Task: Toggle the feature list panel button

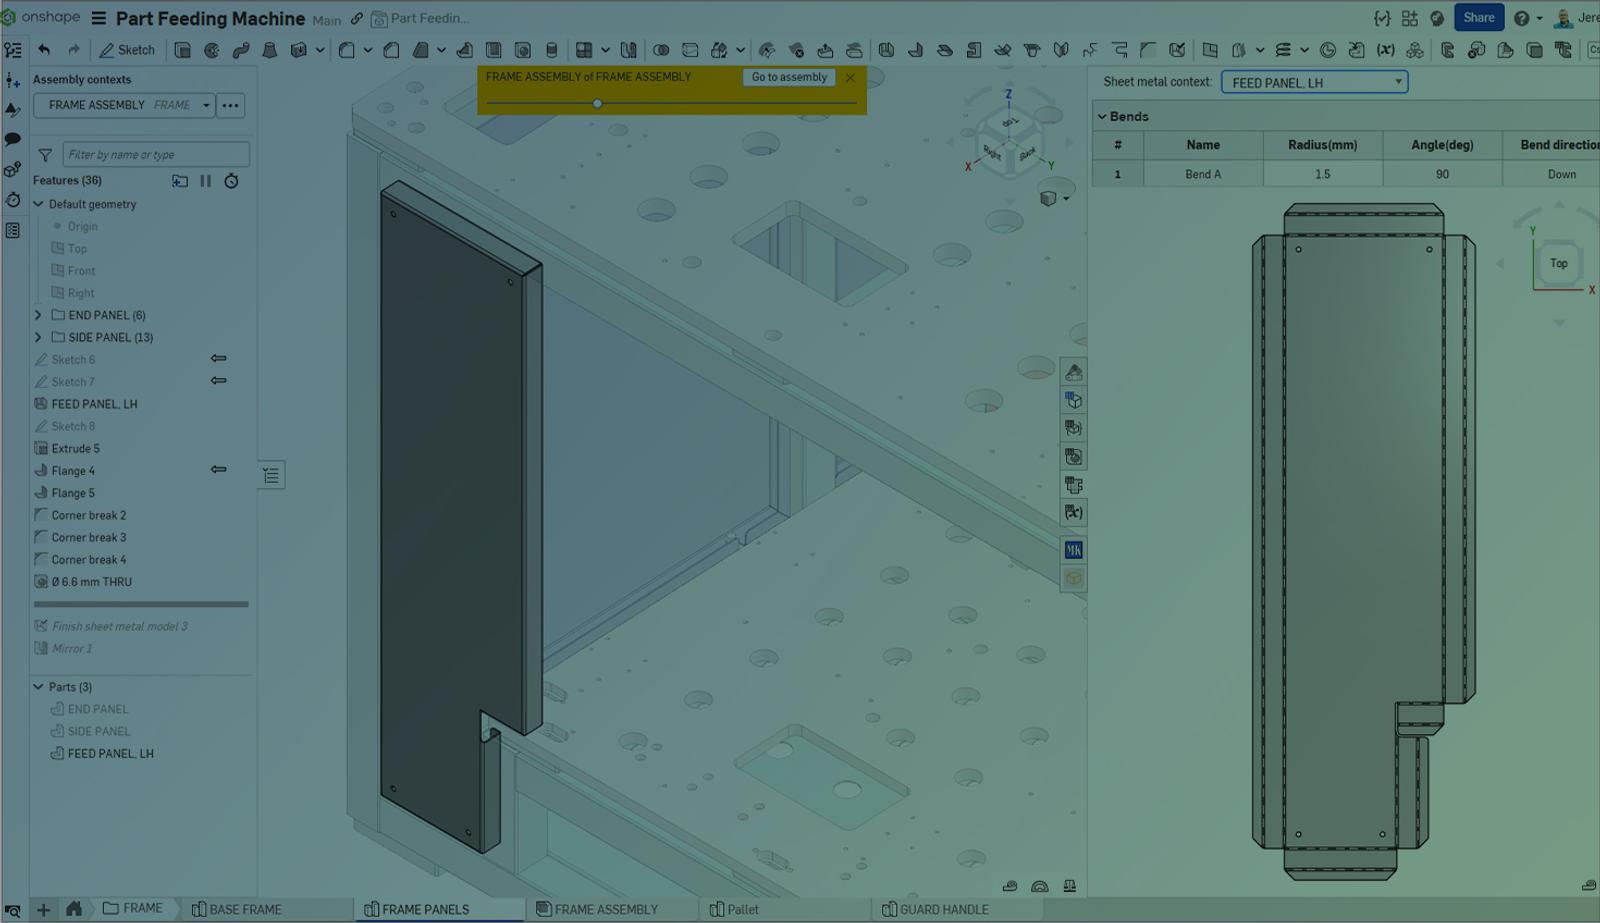Action: pos(271,476)
